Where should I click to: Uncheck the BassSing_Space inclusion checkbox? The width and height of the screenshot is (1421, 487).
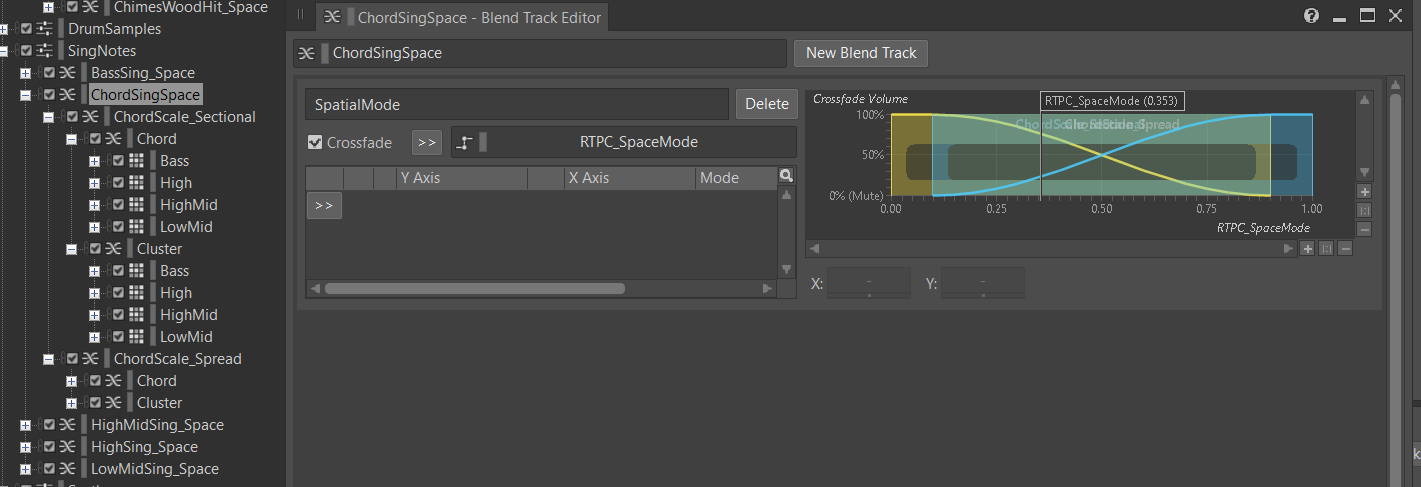point(49,73)
